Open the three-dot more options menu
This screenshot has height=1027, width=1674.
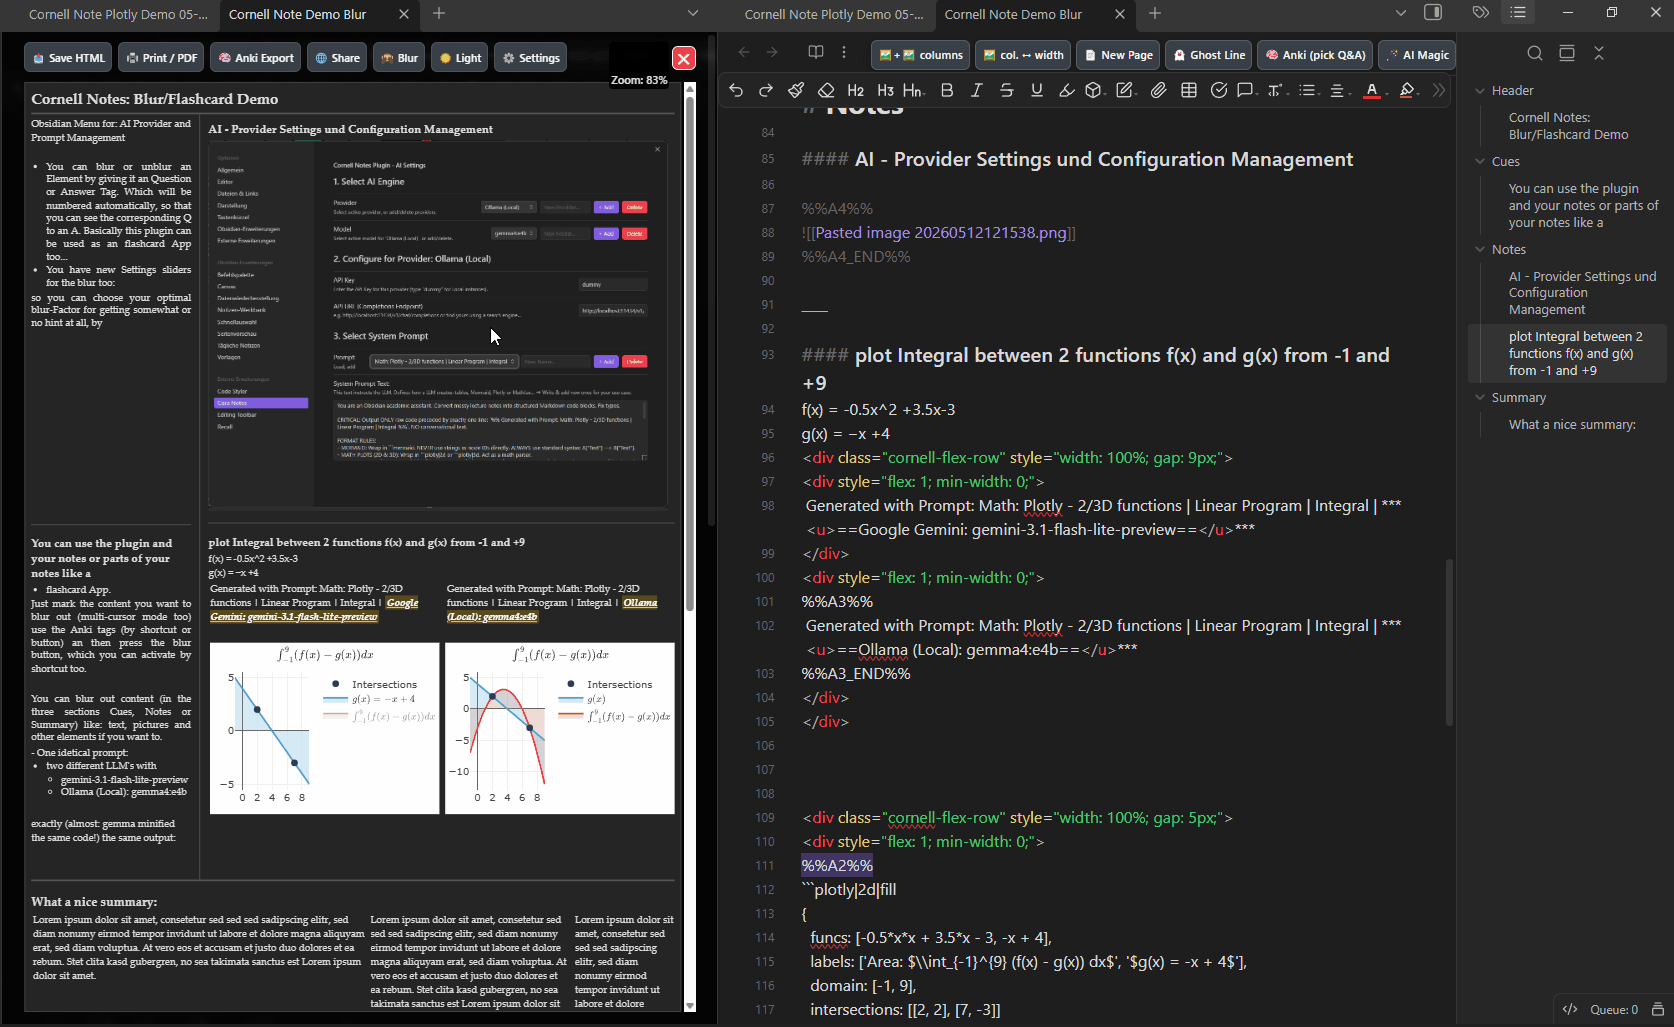(844, 52)
